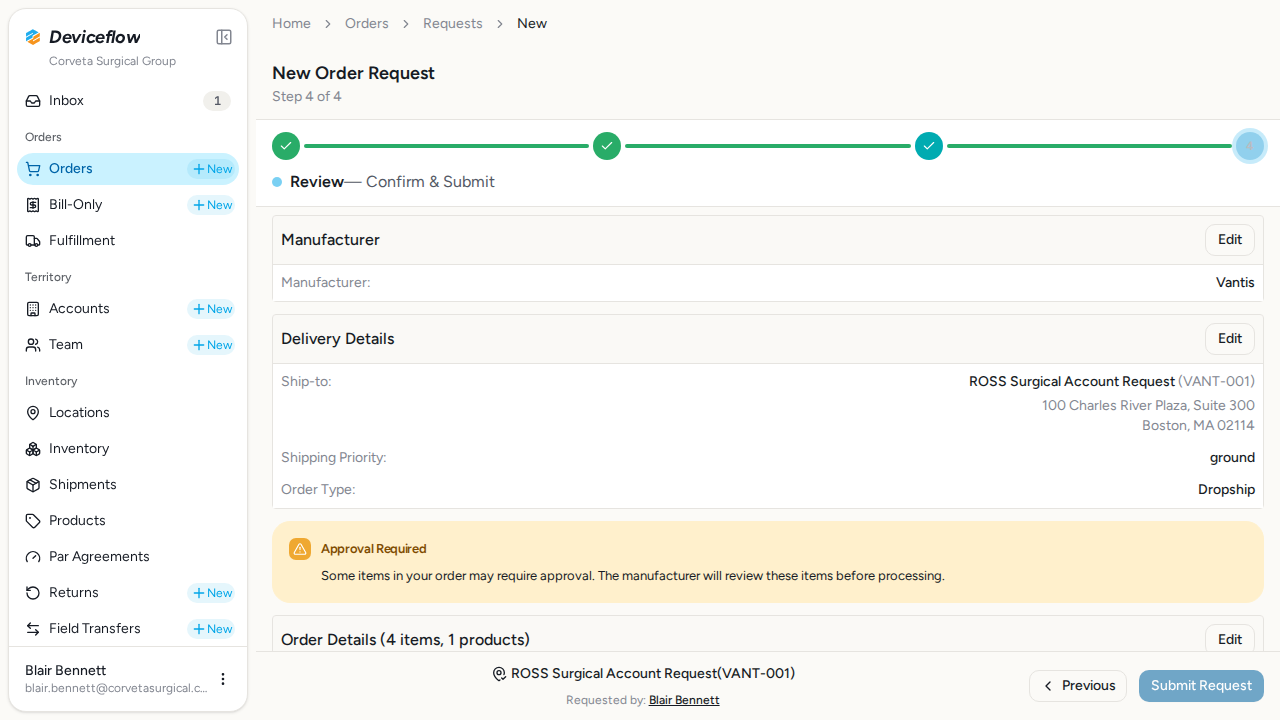Image resolution: width=1280 pixels, height=720 pixels.
Task: Go to Home breadcrumb
Action: [291, 23]
